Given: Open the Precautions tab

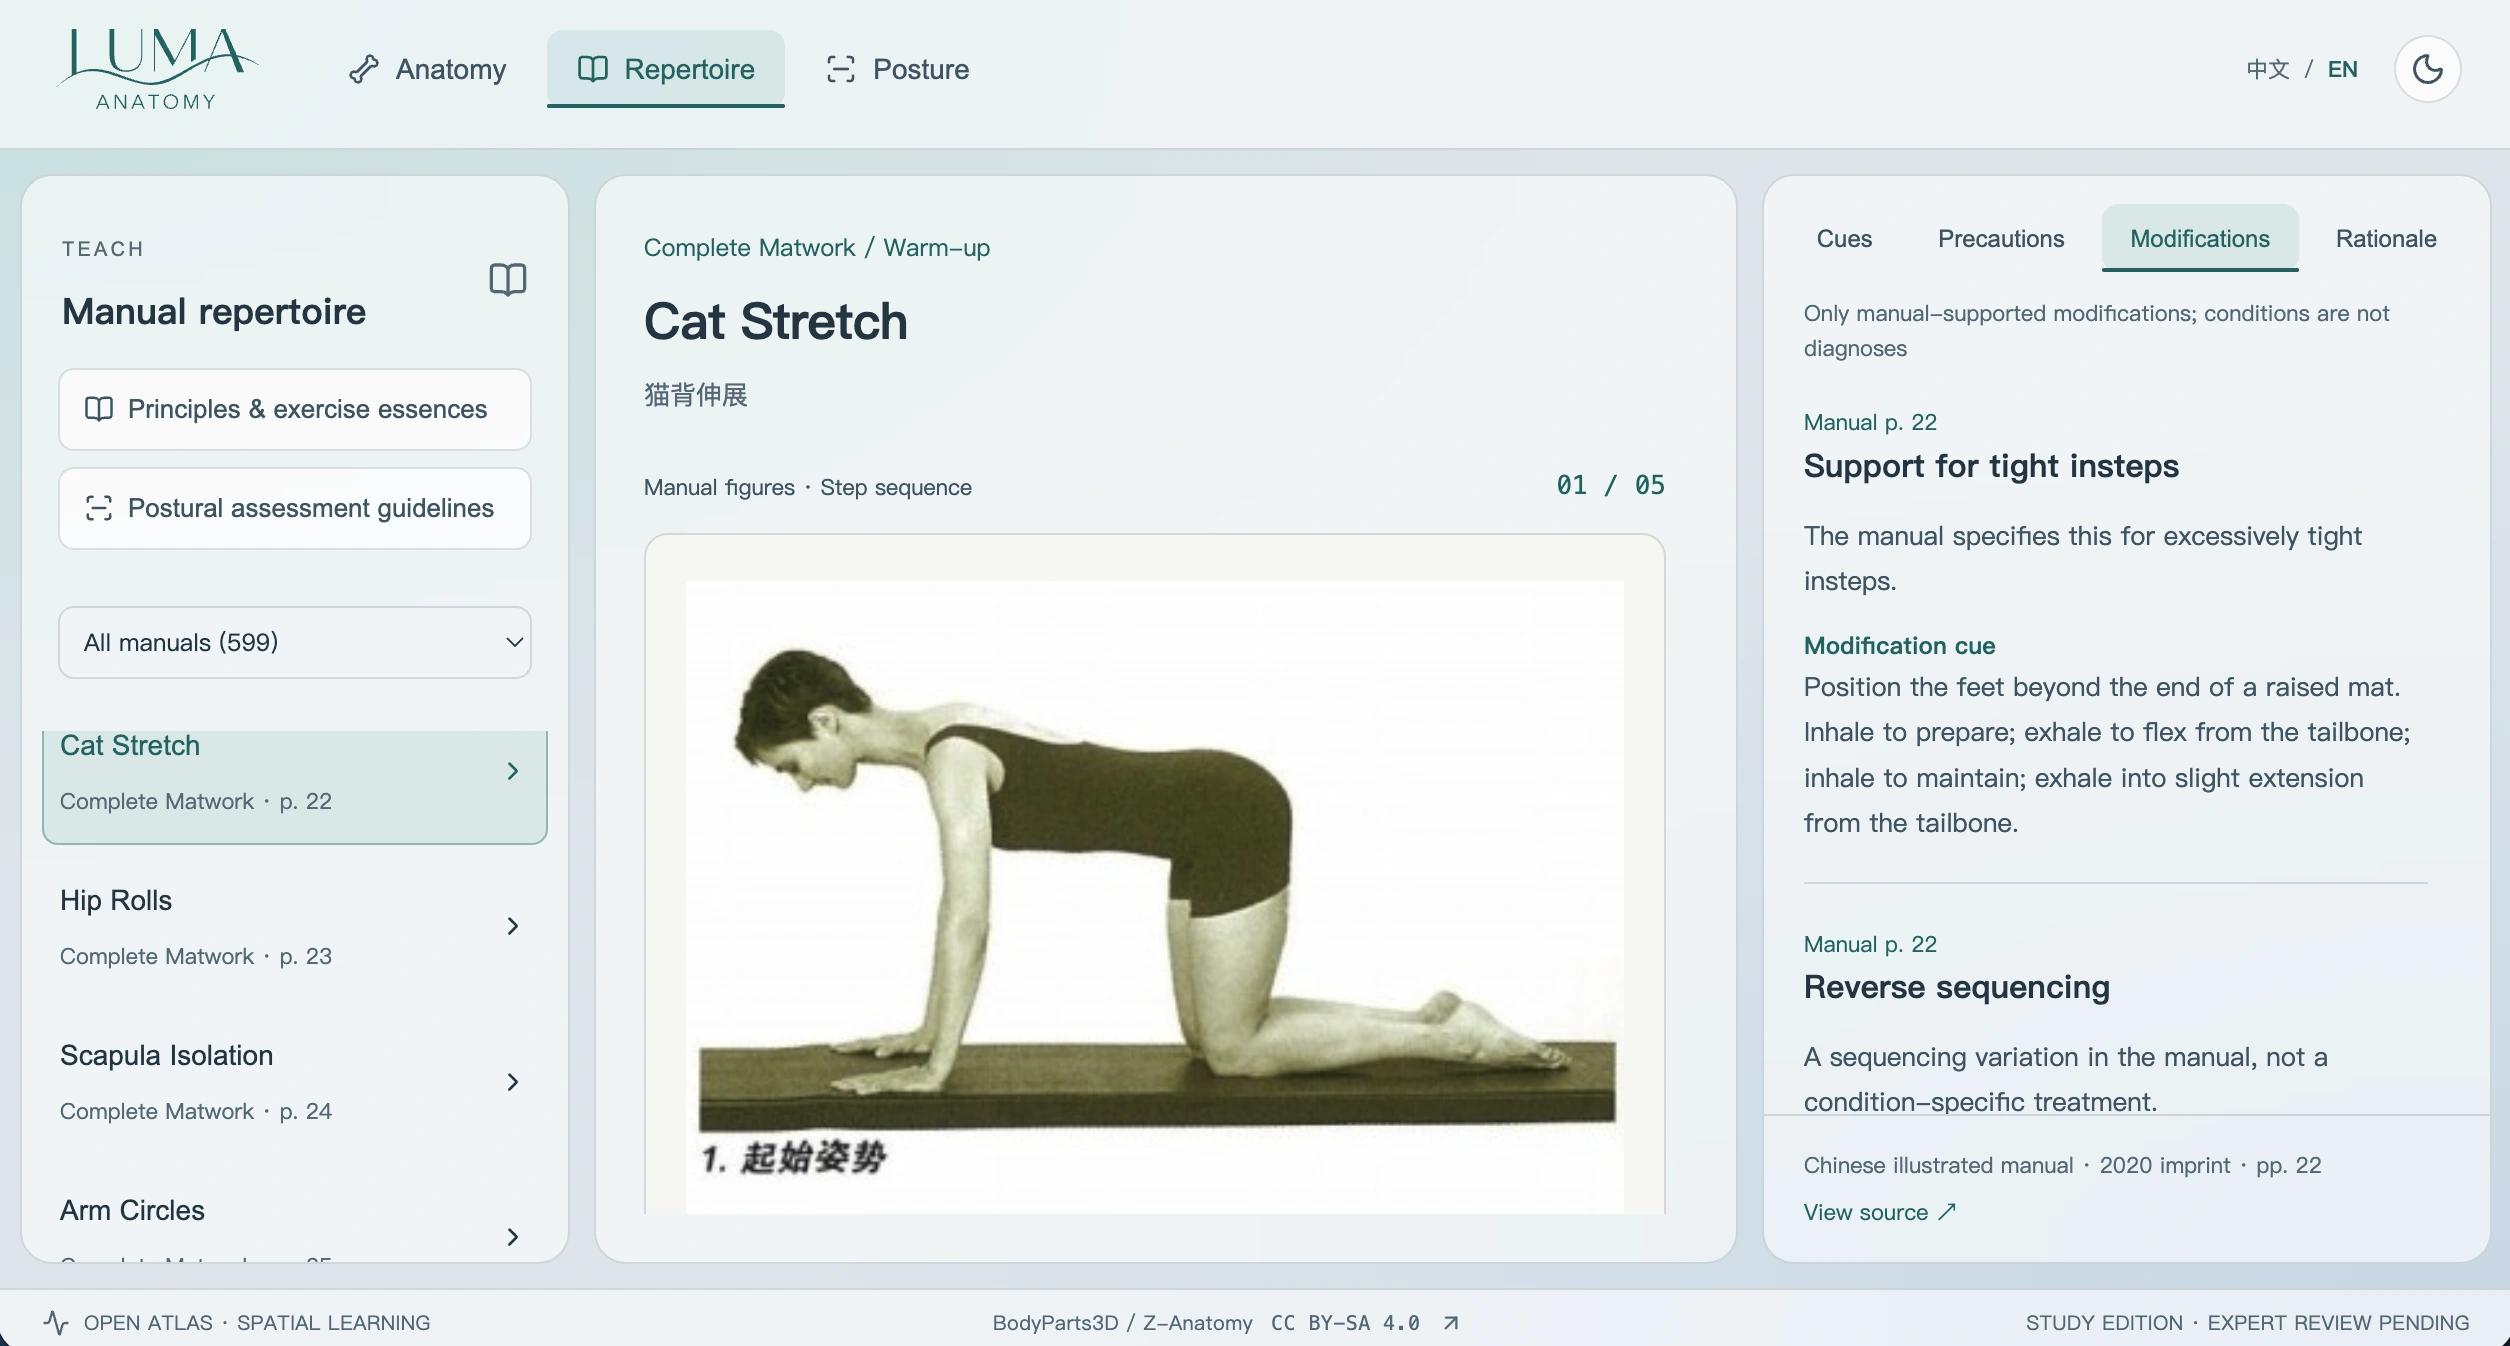Looking at the screenshot, I should [x=2001, y=238].
